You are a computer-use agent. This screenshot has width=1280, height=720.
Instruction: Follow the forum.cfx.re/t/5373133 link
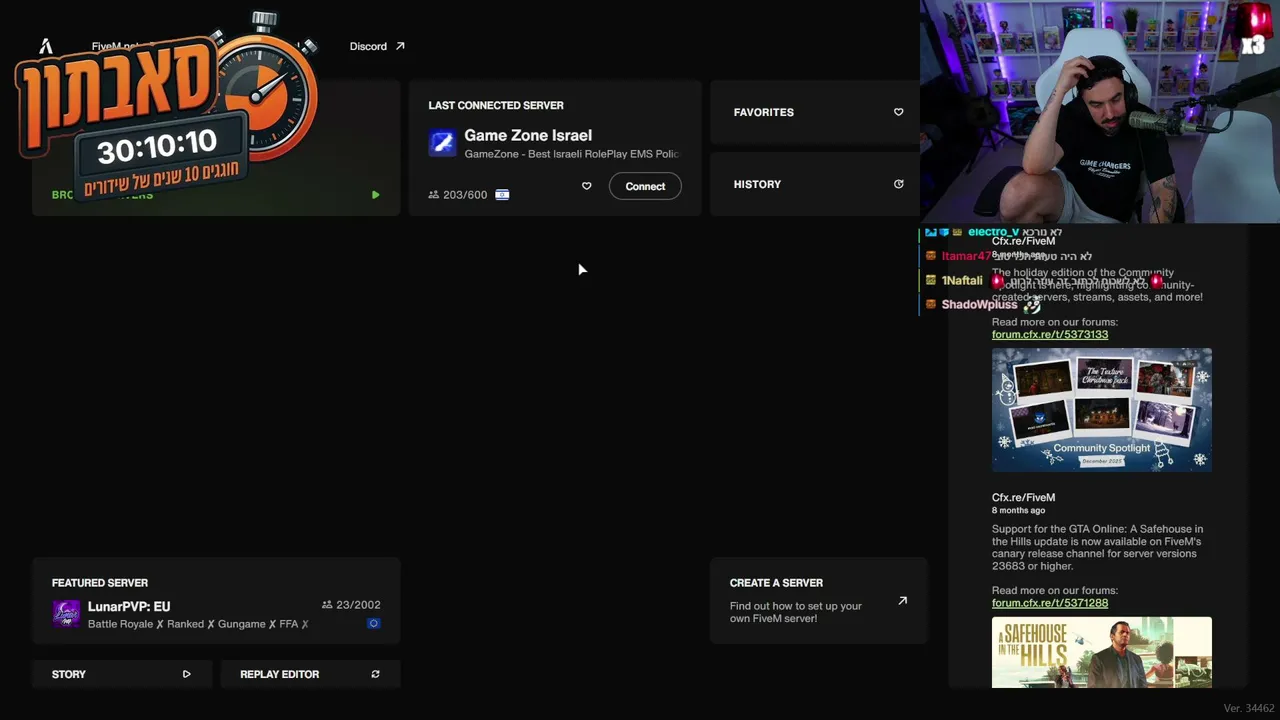click(x=1050, y=335)
